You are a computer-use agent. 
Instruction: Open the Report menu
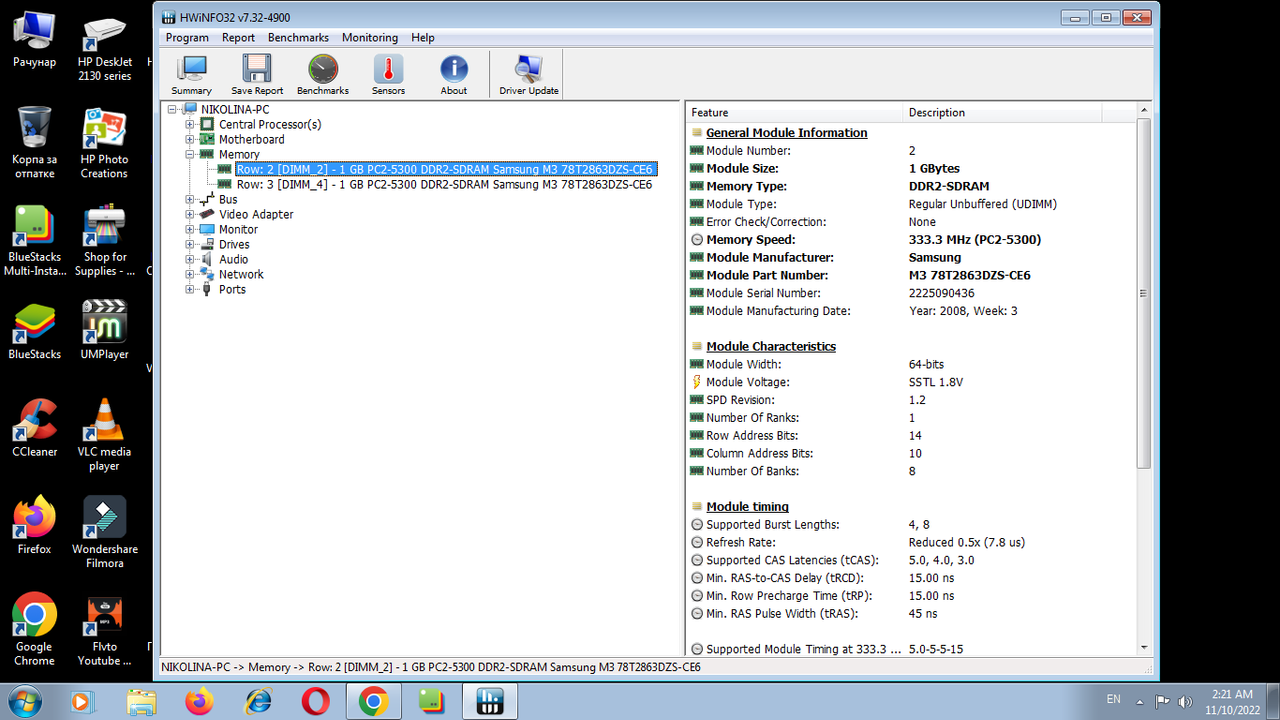pyautogui.click(x=238, y=37)
